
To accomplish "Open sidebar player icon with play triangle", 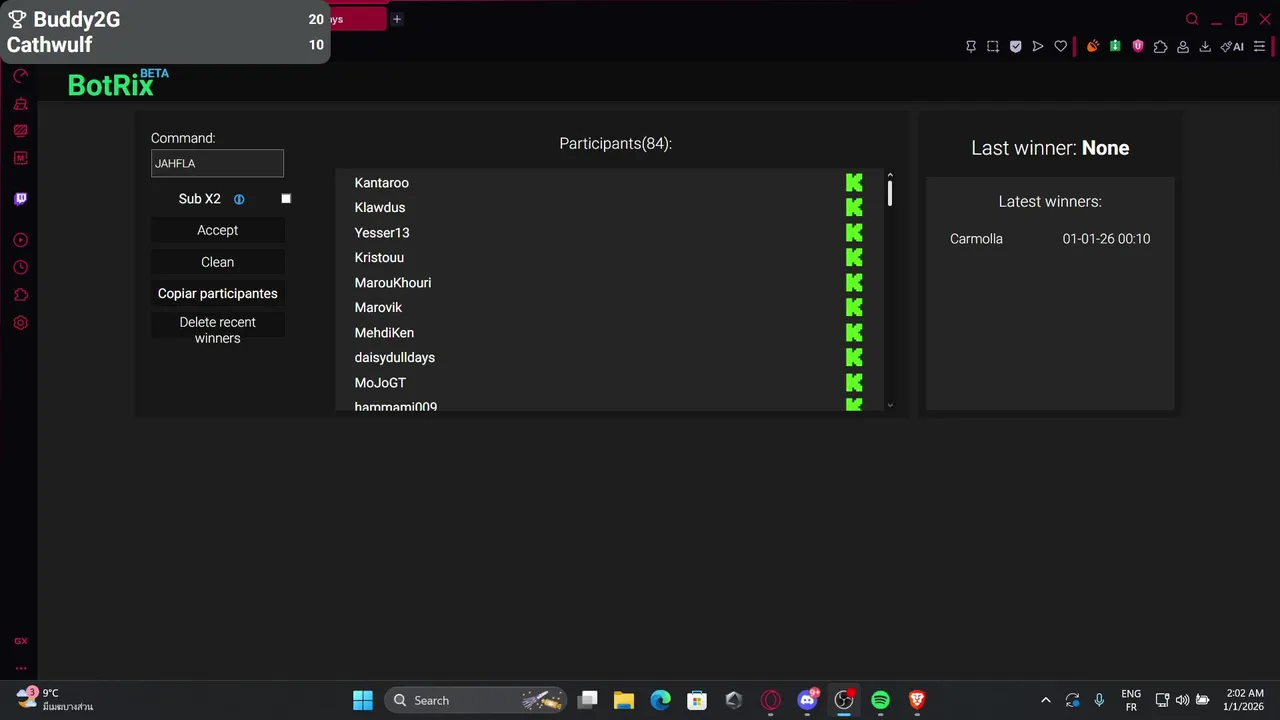I will click(x=20, y=240).
